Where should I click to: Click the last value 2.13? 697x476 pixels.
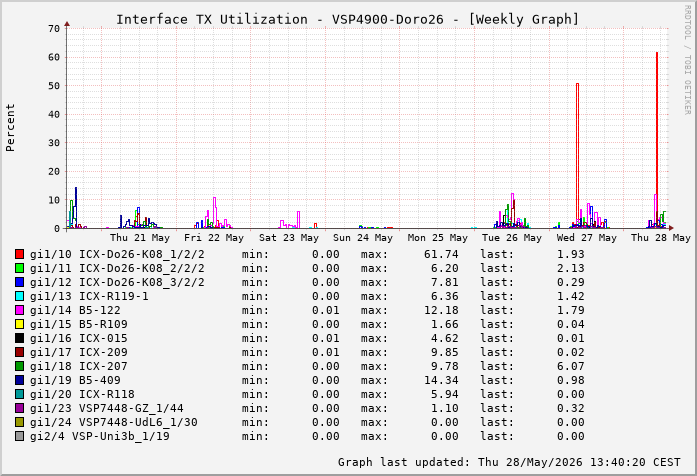571,268
